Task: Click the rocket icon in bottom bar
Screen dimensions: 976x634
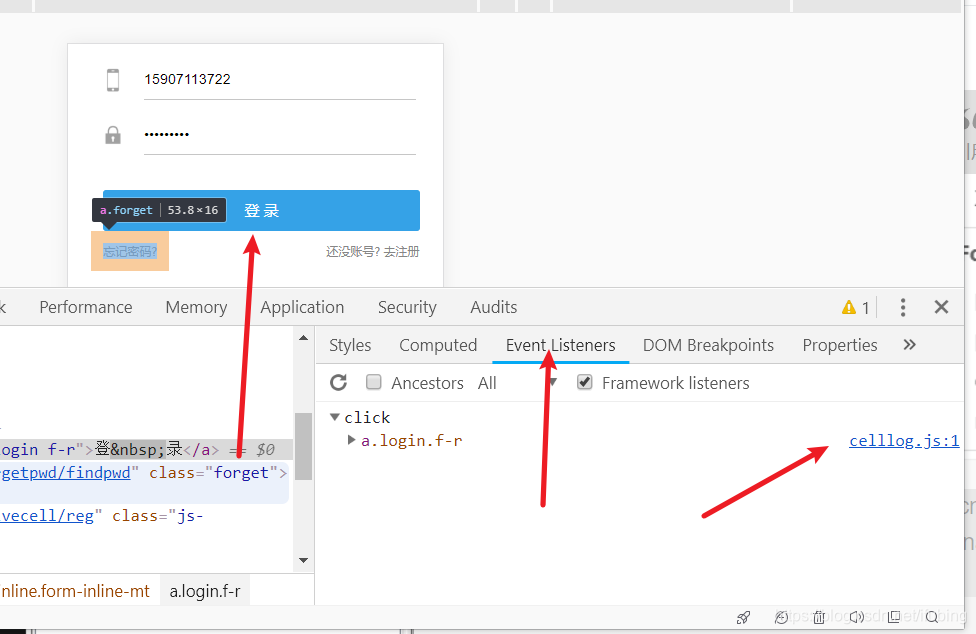Action: (x=743, y=617)
